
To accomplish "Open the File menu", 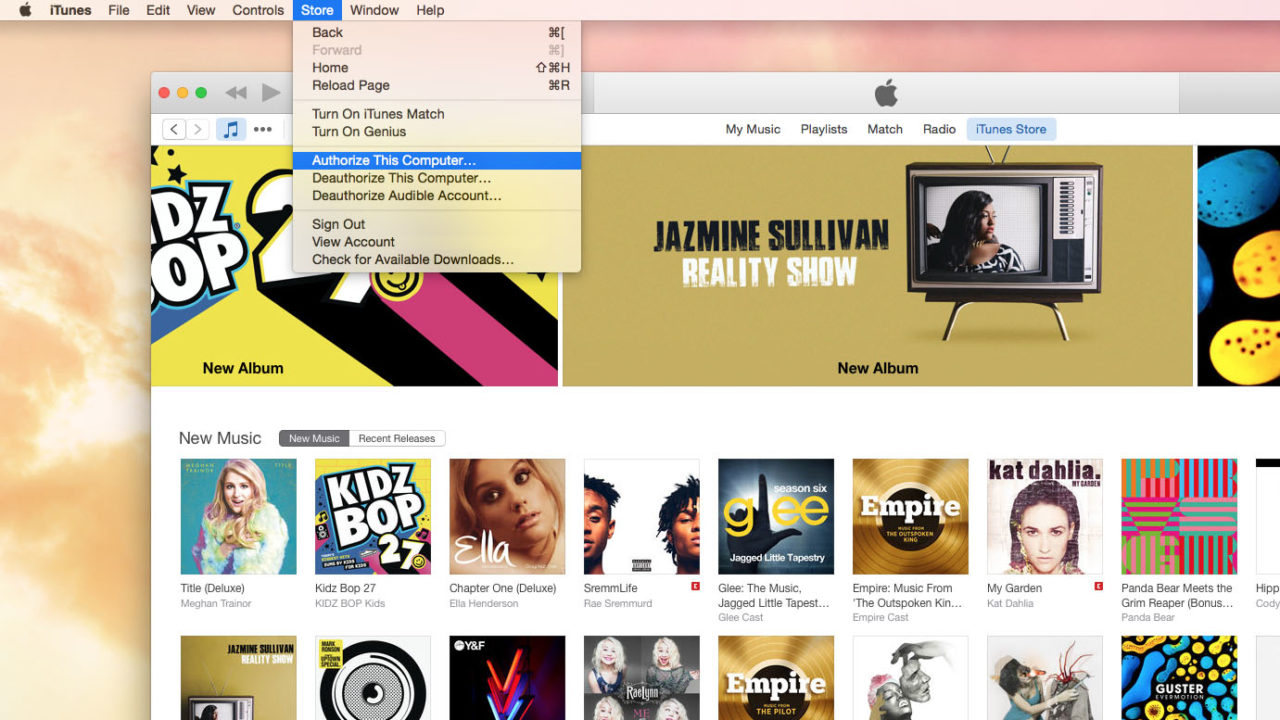I will pyautogui.click(x=119, y=10).
